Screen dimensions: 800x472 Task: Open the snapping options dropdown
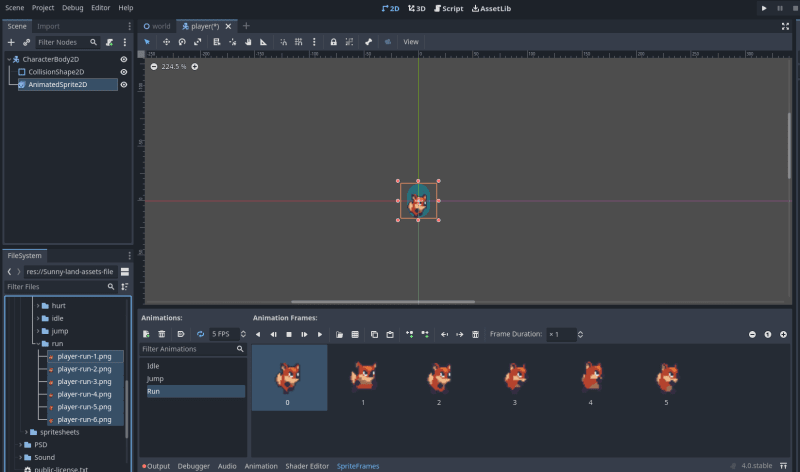pyautogui.click(x=314, y=42)
